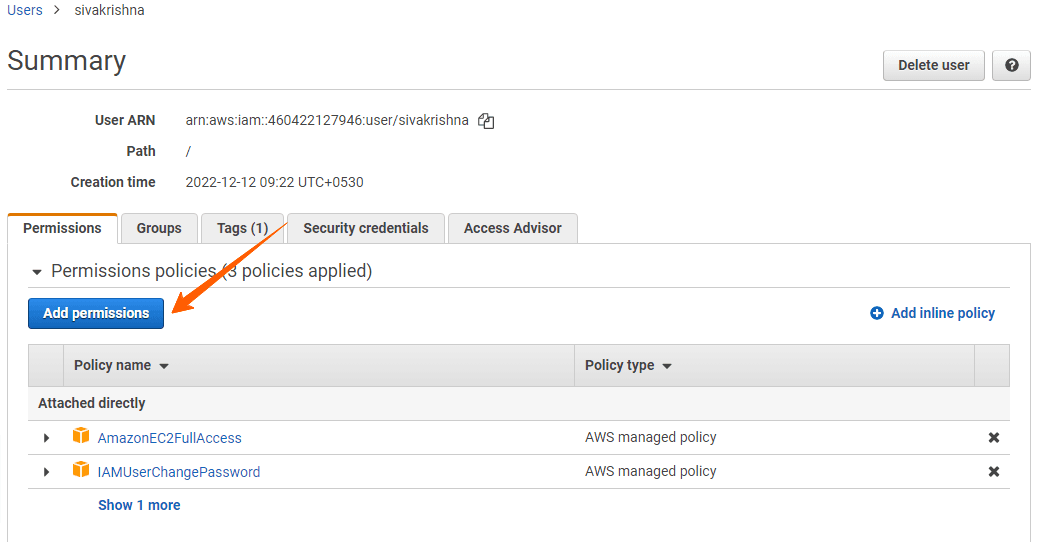This screenshot has height=542, width=1040.
Task: Remove the AmazonEC2FullAccess policy with X icon
Action: tap(993, 438)
